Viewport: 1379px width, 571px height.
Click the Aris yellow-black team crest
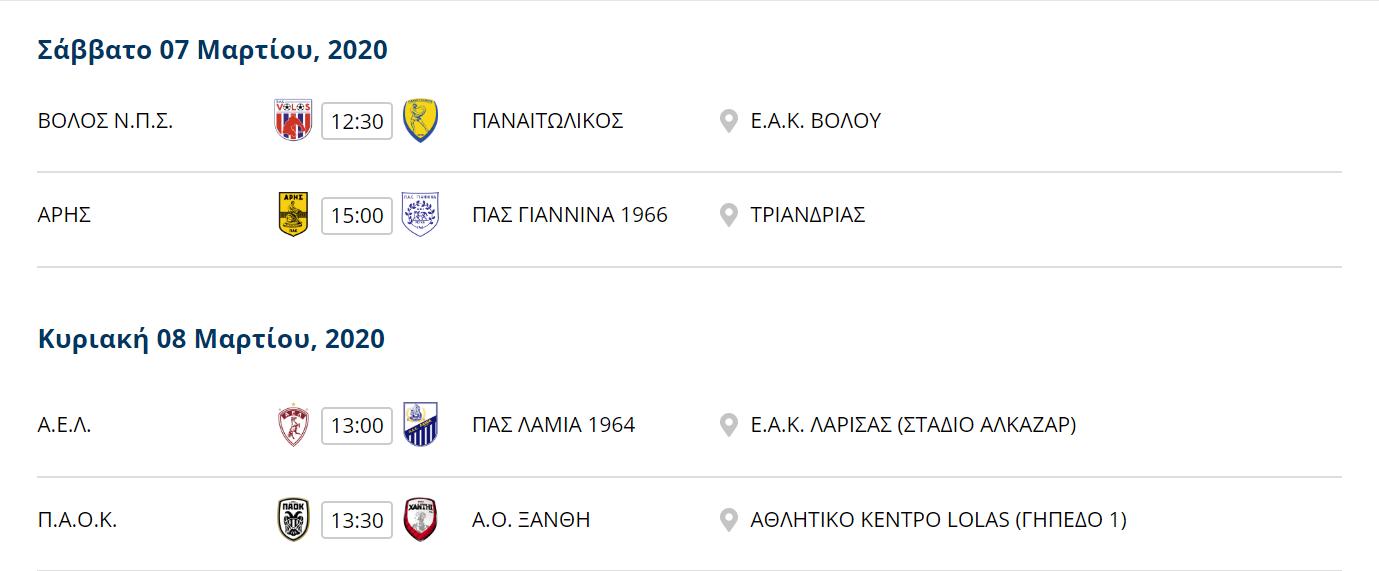(293, 214)
